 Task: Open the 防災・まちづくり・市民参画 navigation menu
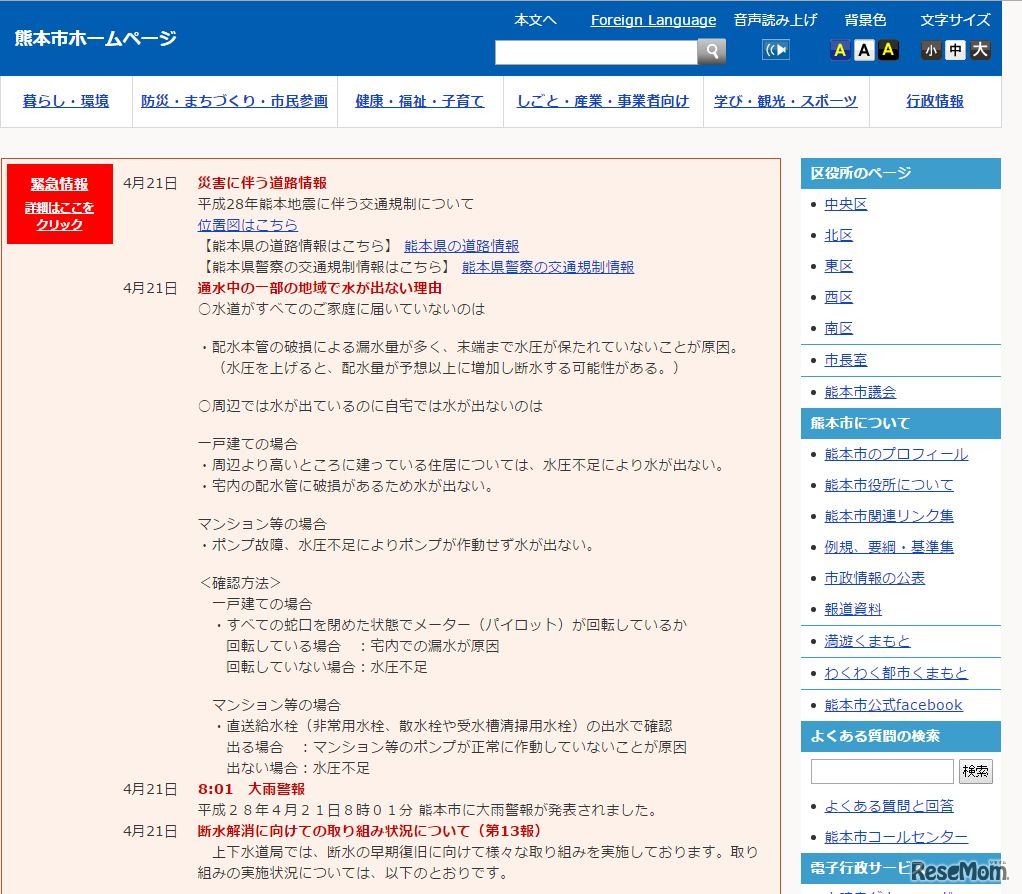[x=234, y=101]
